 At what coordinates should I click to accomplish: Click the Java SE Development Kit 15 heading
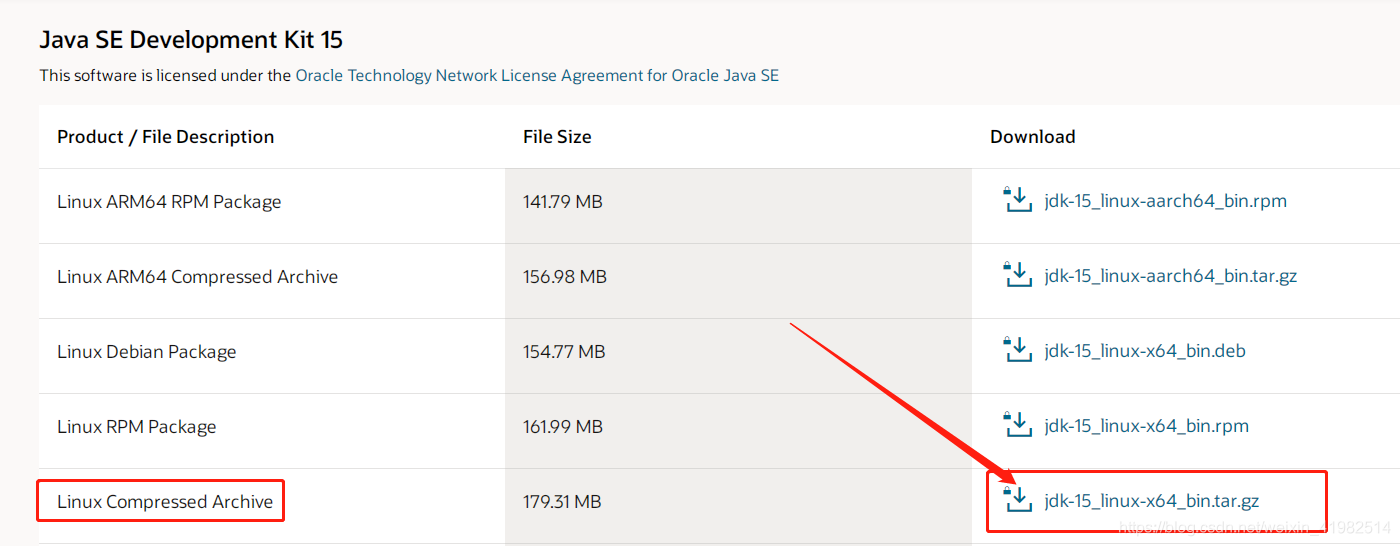191,40
